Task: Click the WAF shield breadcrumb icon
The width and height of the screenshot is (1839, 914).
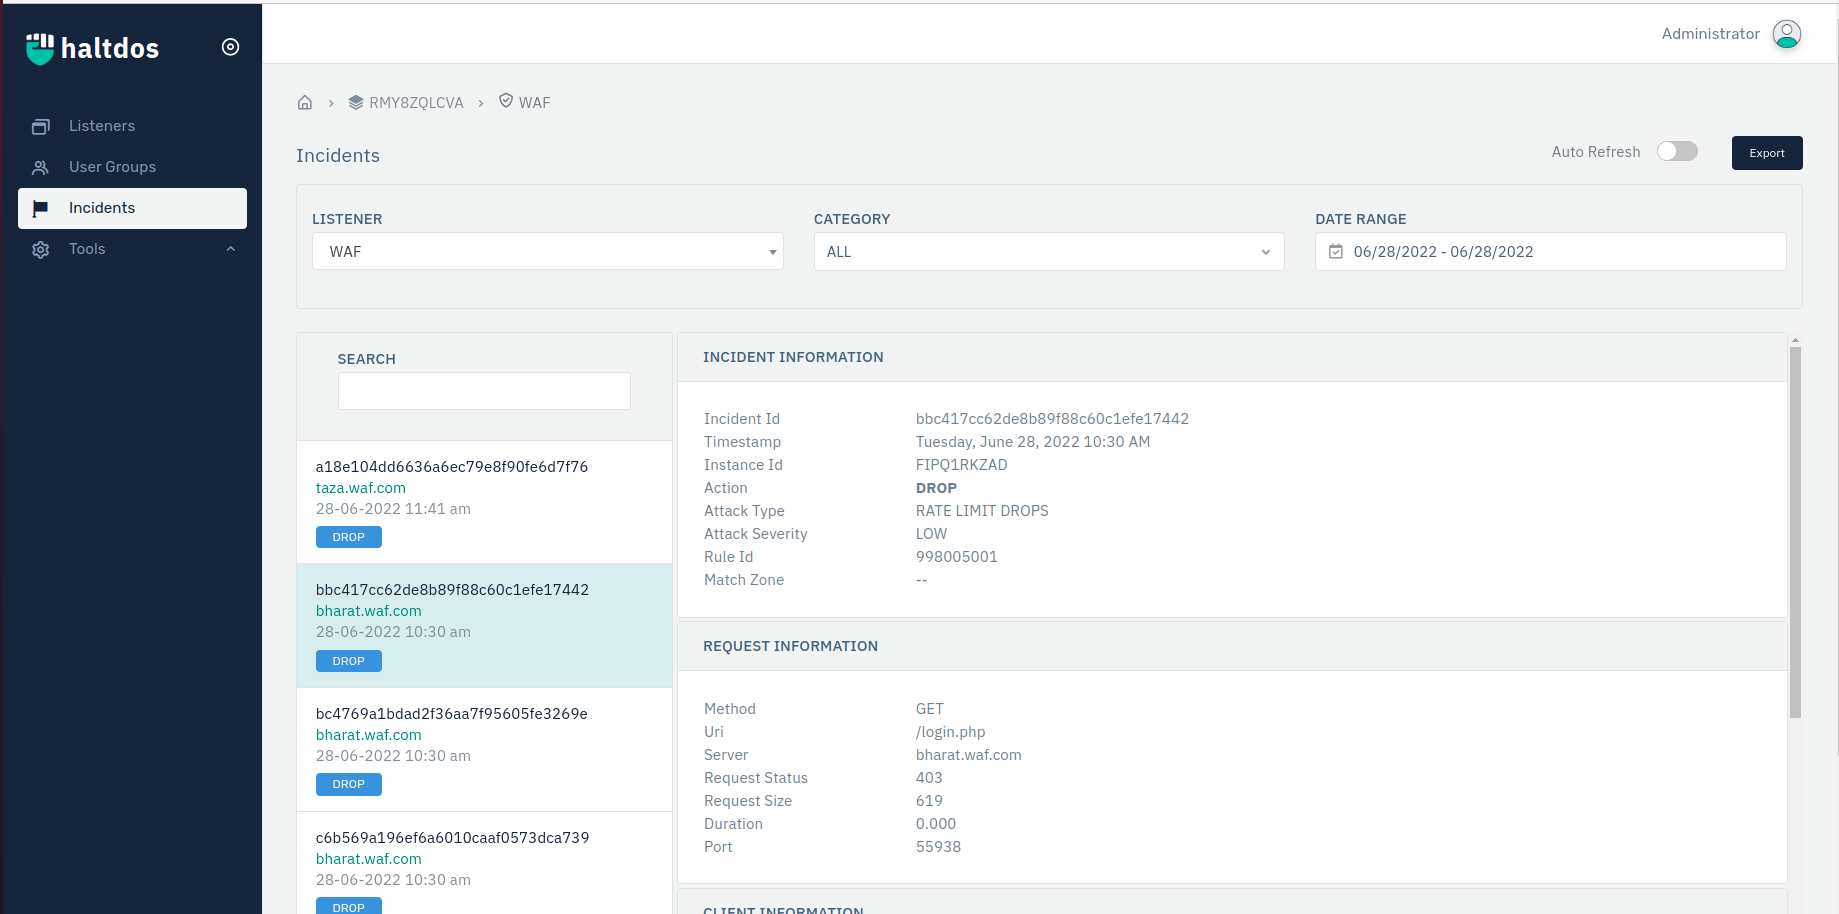Action: [506, 101]
